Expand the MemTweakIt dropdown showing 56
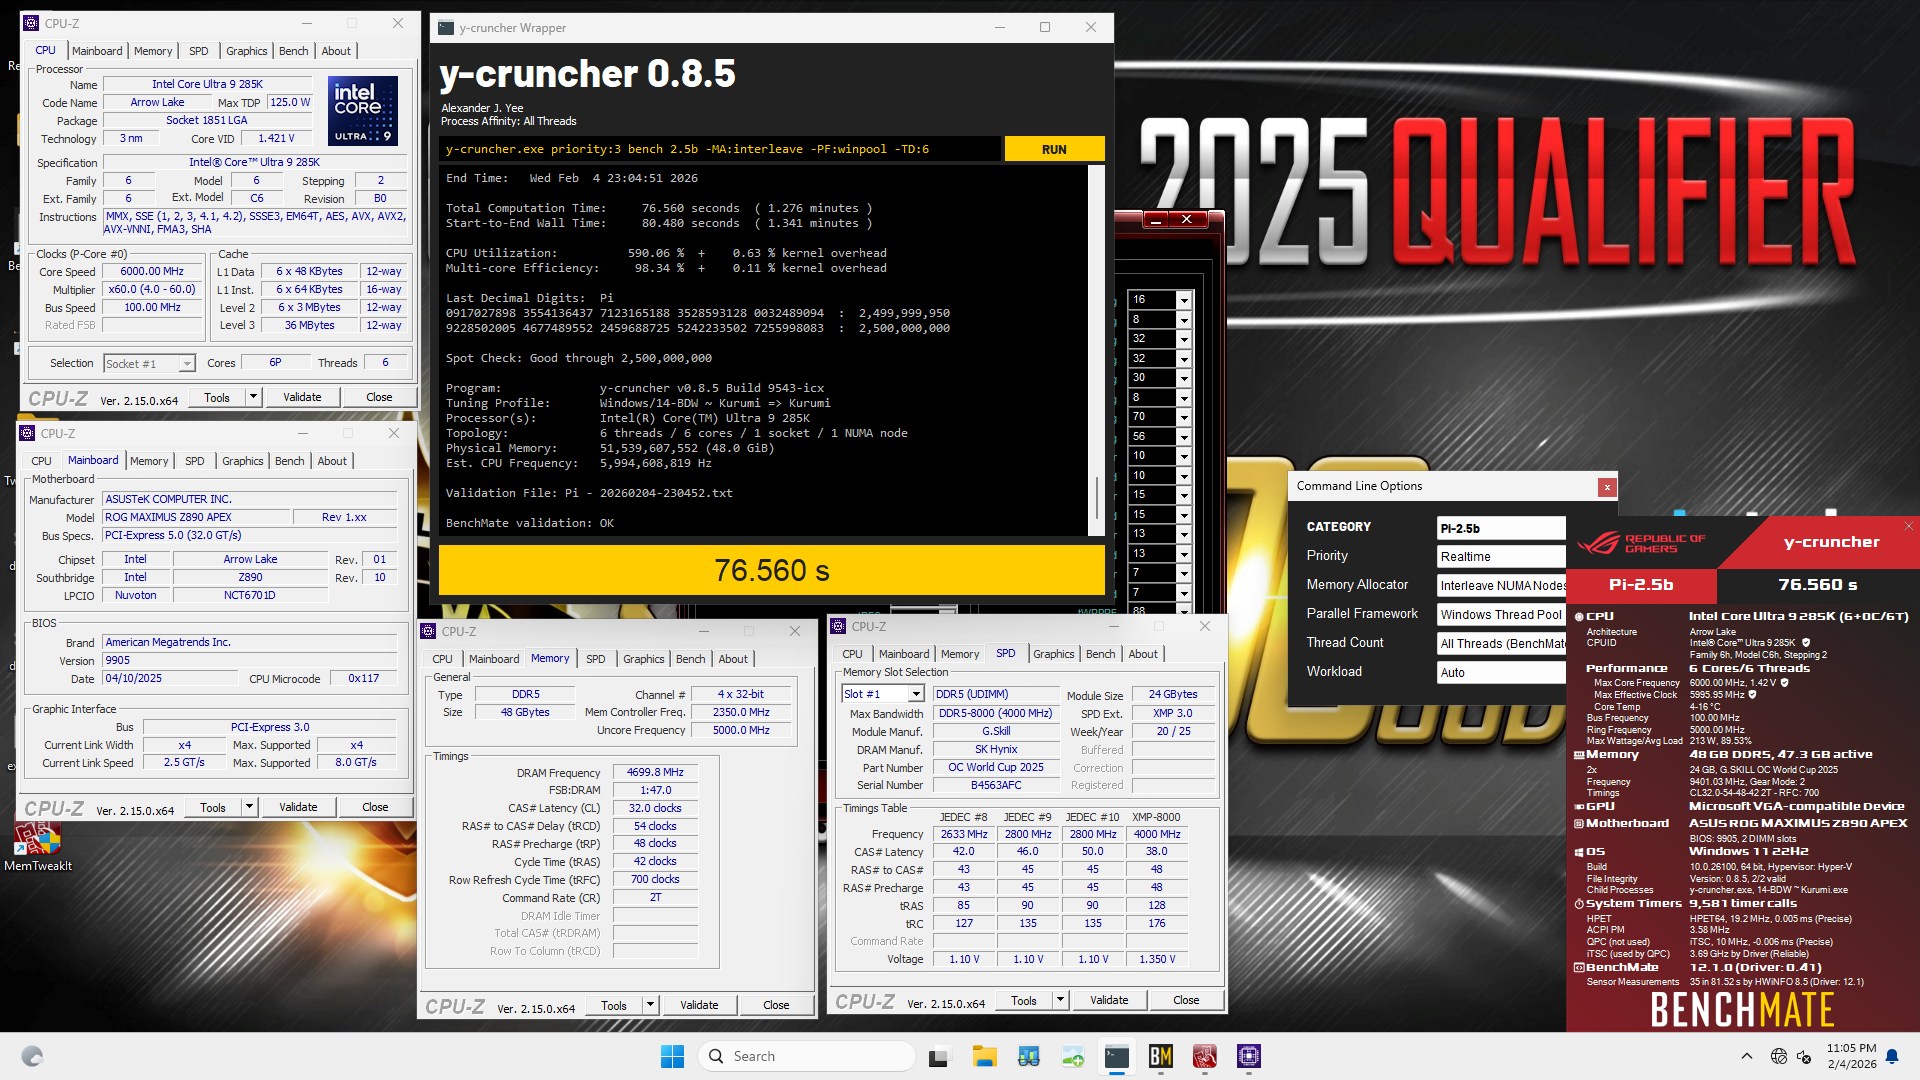Screen dimensions: 1920x1080 tap(1184, 437)
